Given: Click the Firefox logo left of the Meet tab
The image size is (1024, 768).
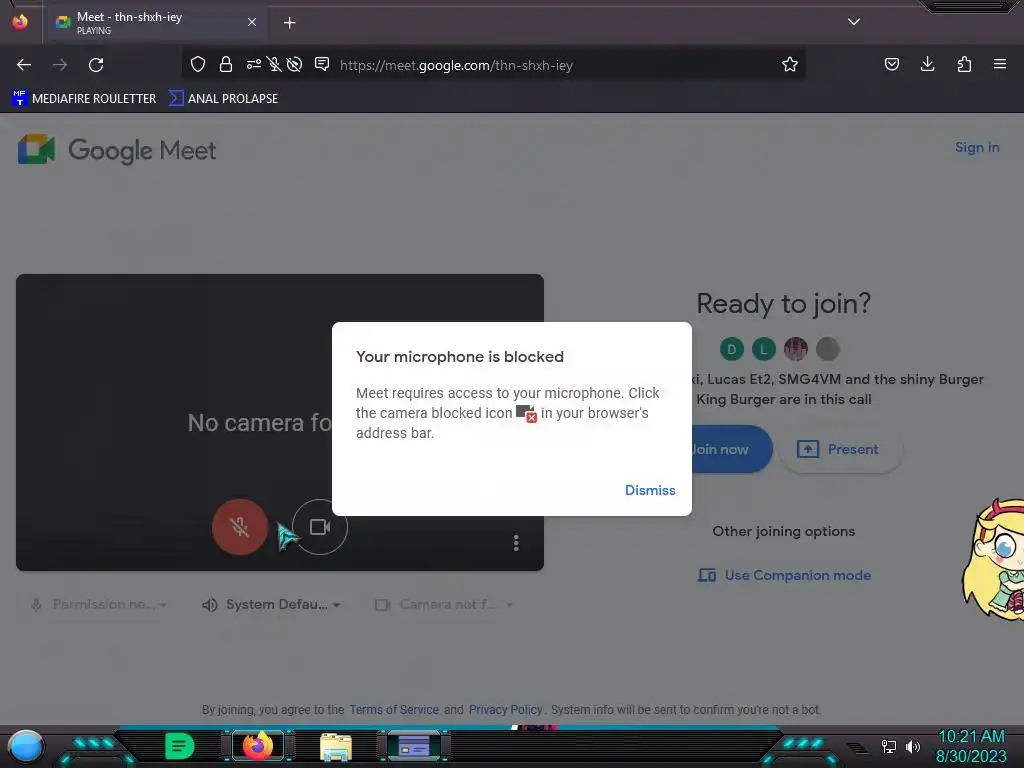Looking at the screenshot, I should coord(20,22).
